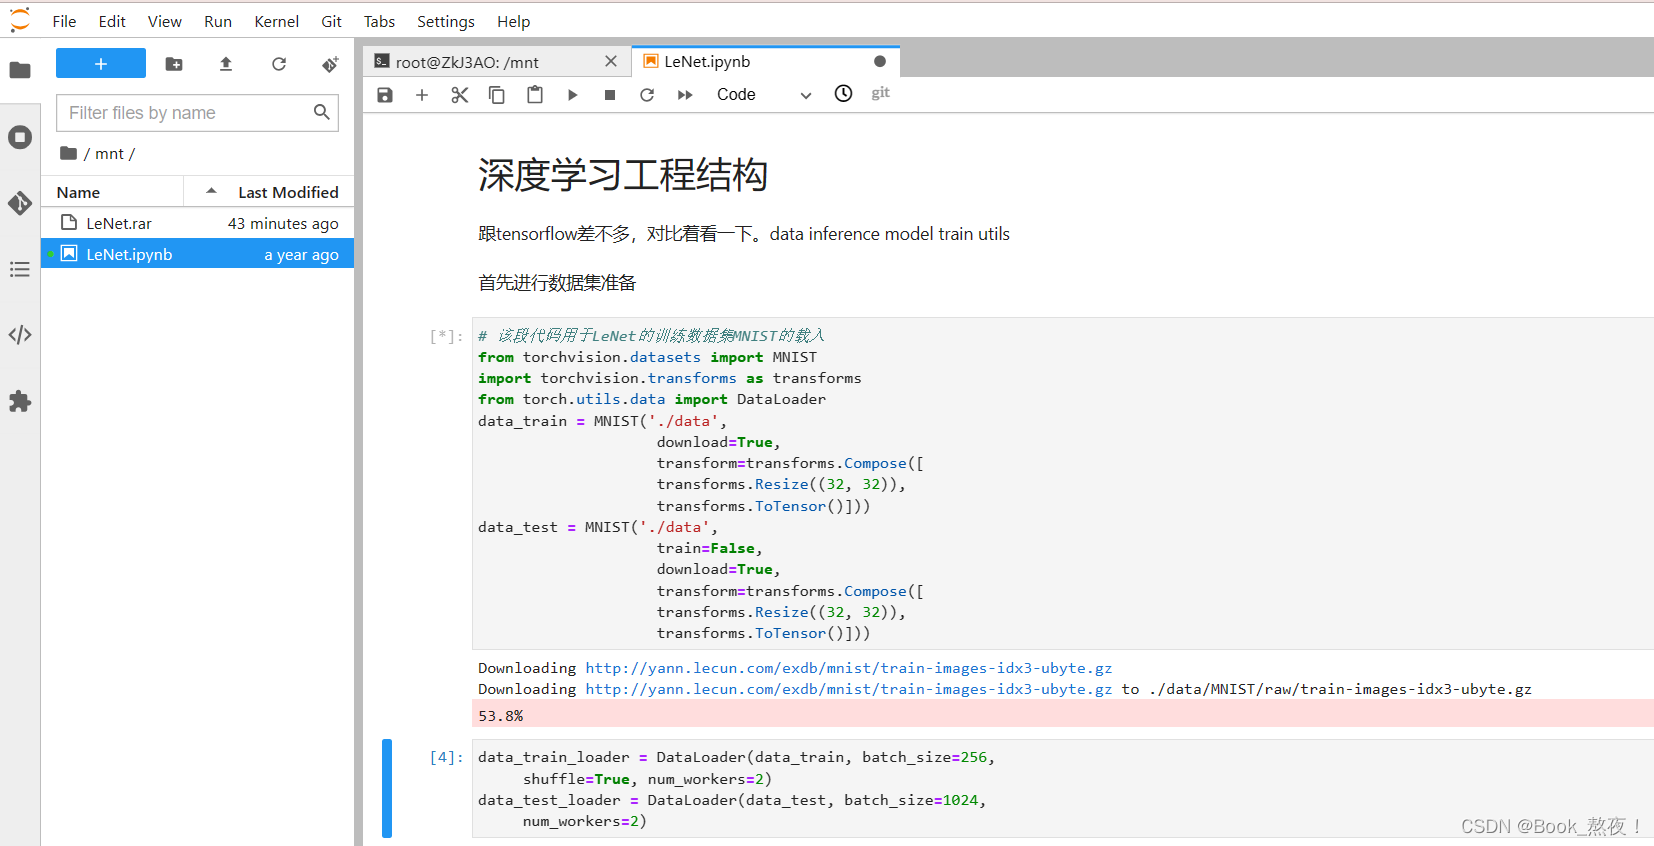Paste cell from clipboard
This screenshot has height=846, width=1654.
pyautogui.click(x=535, y=95)
